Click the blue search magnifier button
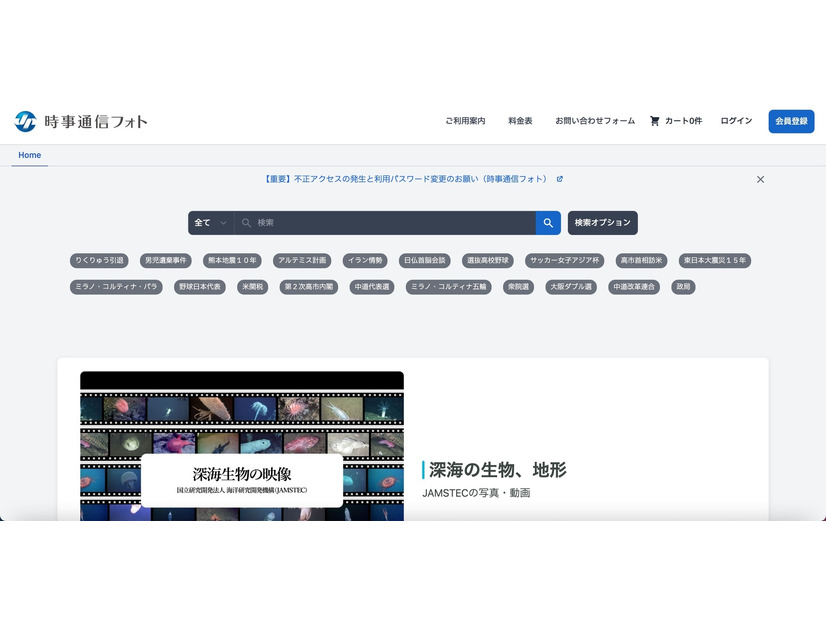The image size is (826, 620). point(548,223)
